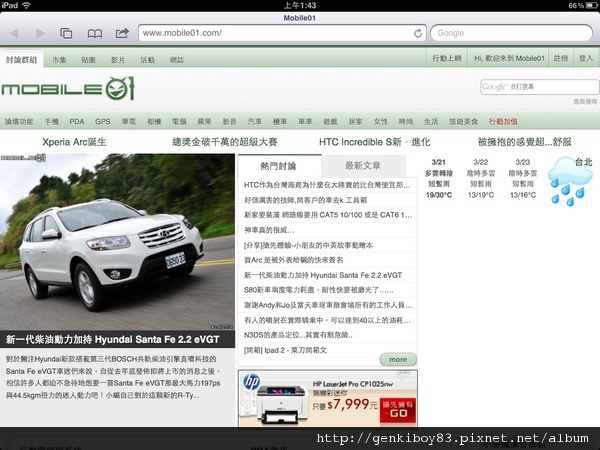Open the red 行動加值 menu item
This screenshot has width=600, height=450.
pos(503,122)
